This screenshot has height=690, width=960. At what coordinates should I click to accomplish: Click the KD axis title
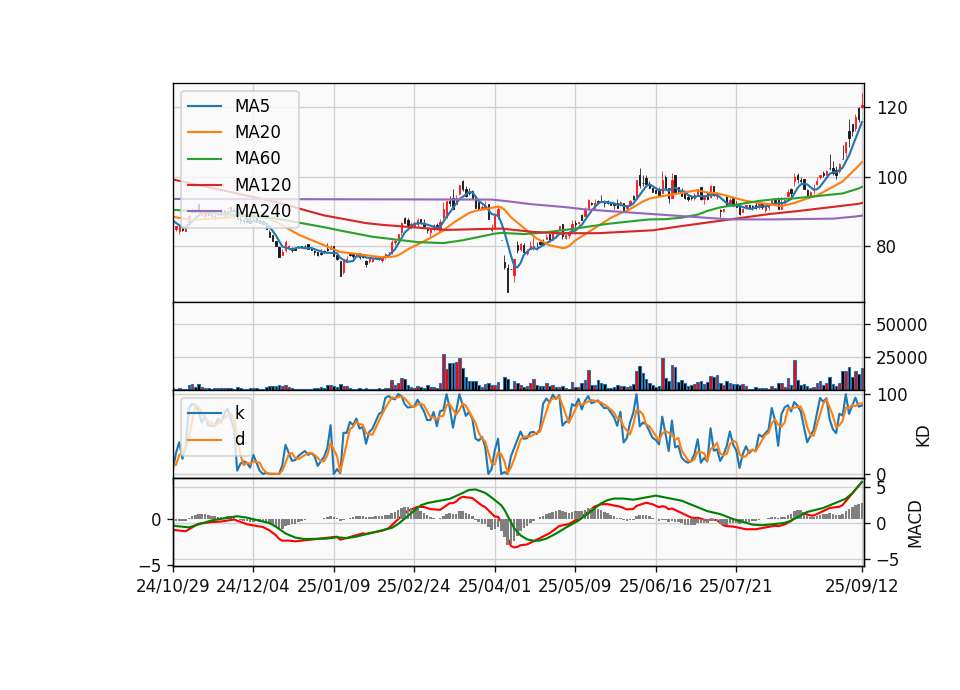(x=923, y=437)
